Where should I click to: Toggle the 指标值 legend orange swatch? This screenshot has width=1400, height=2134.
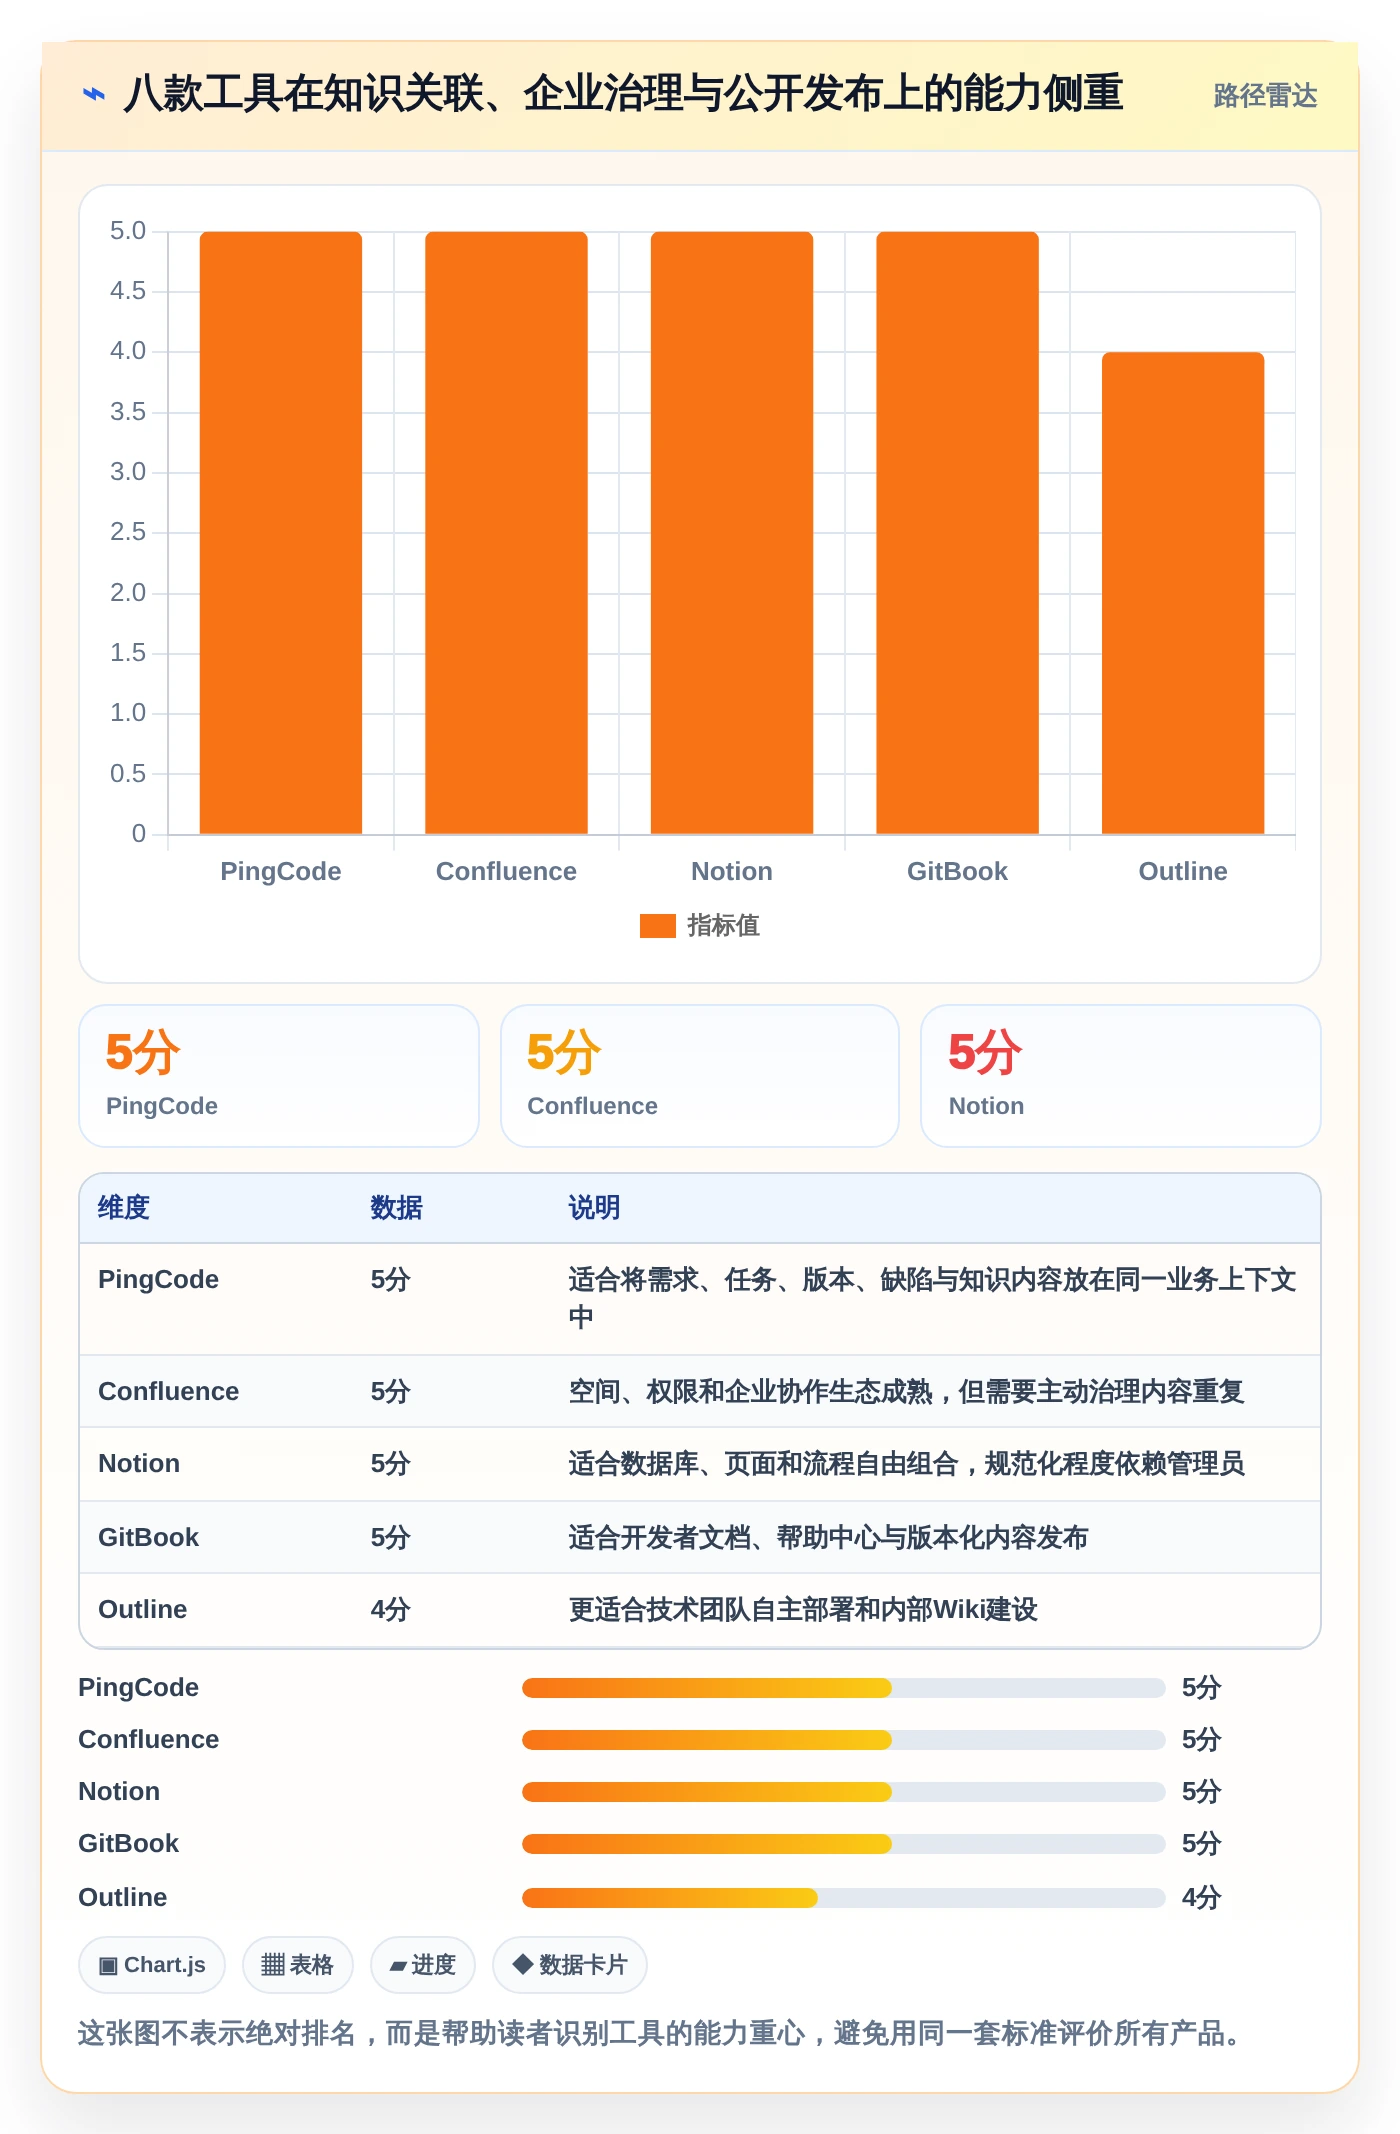tap(657, 926)
